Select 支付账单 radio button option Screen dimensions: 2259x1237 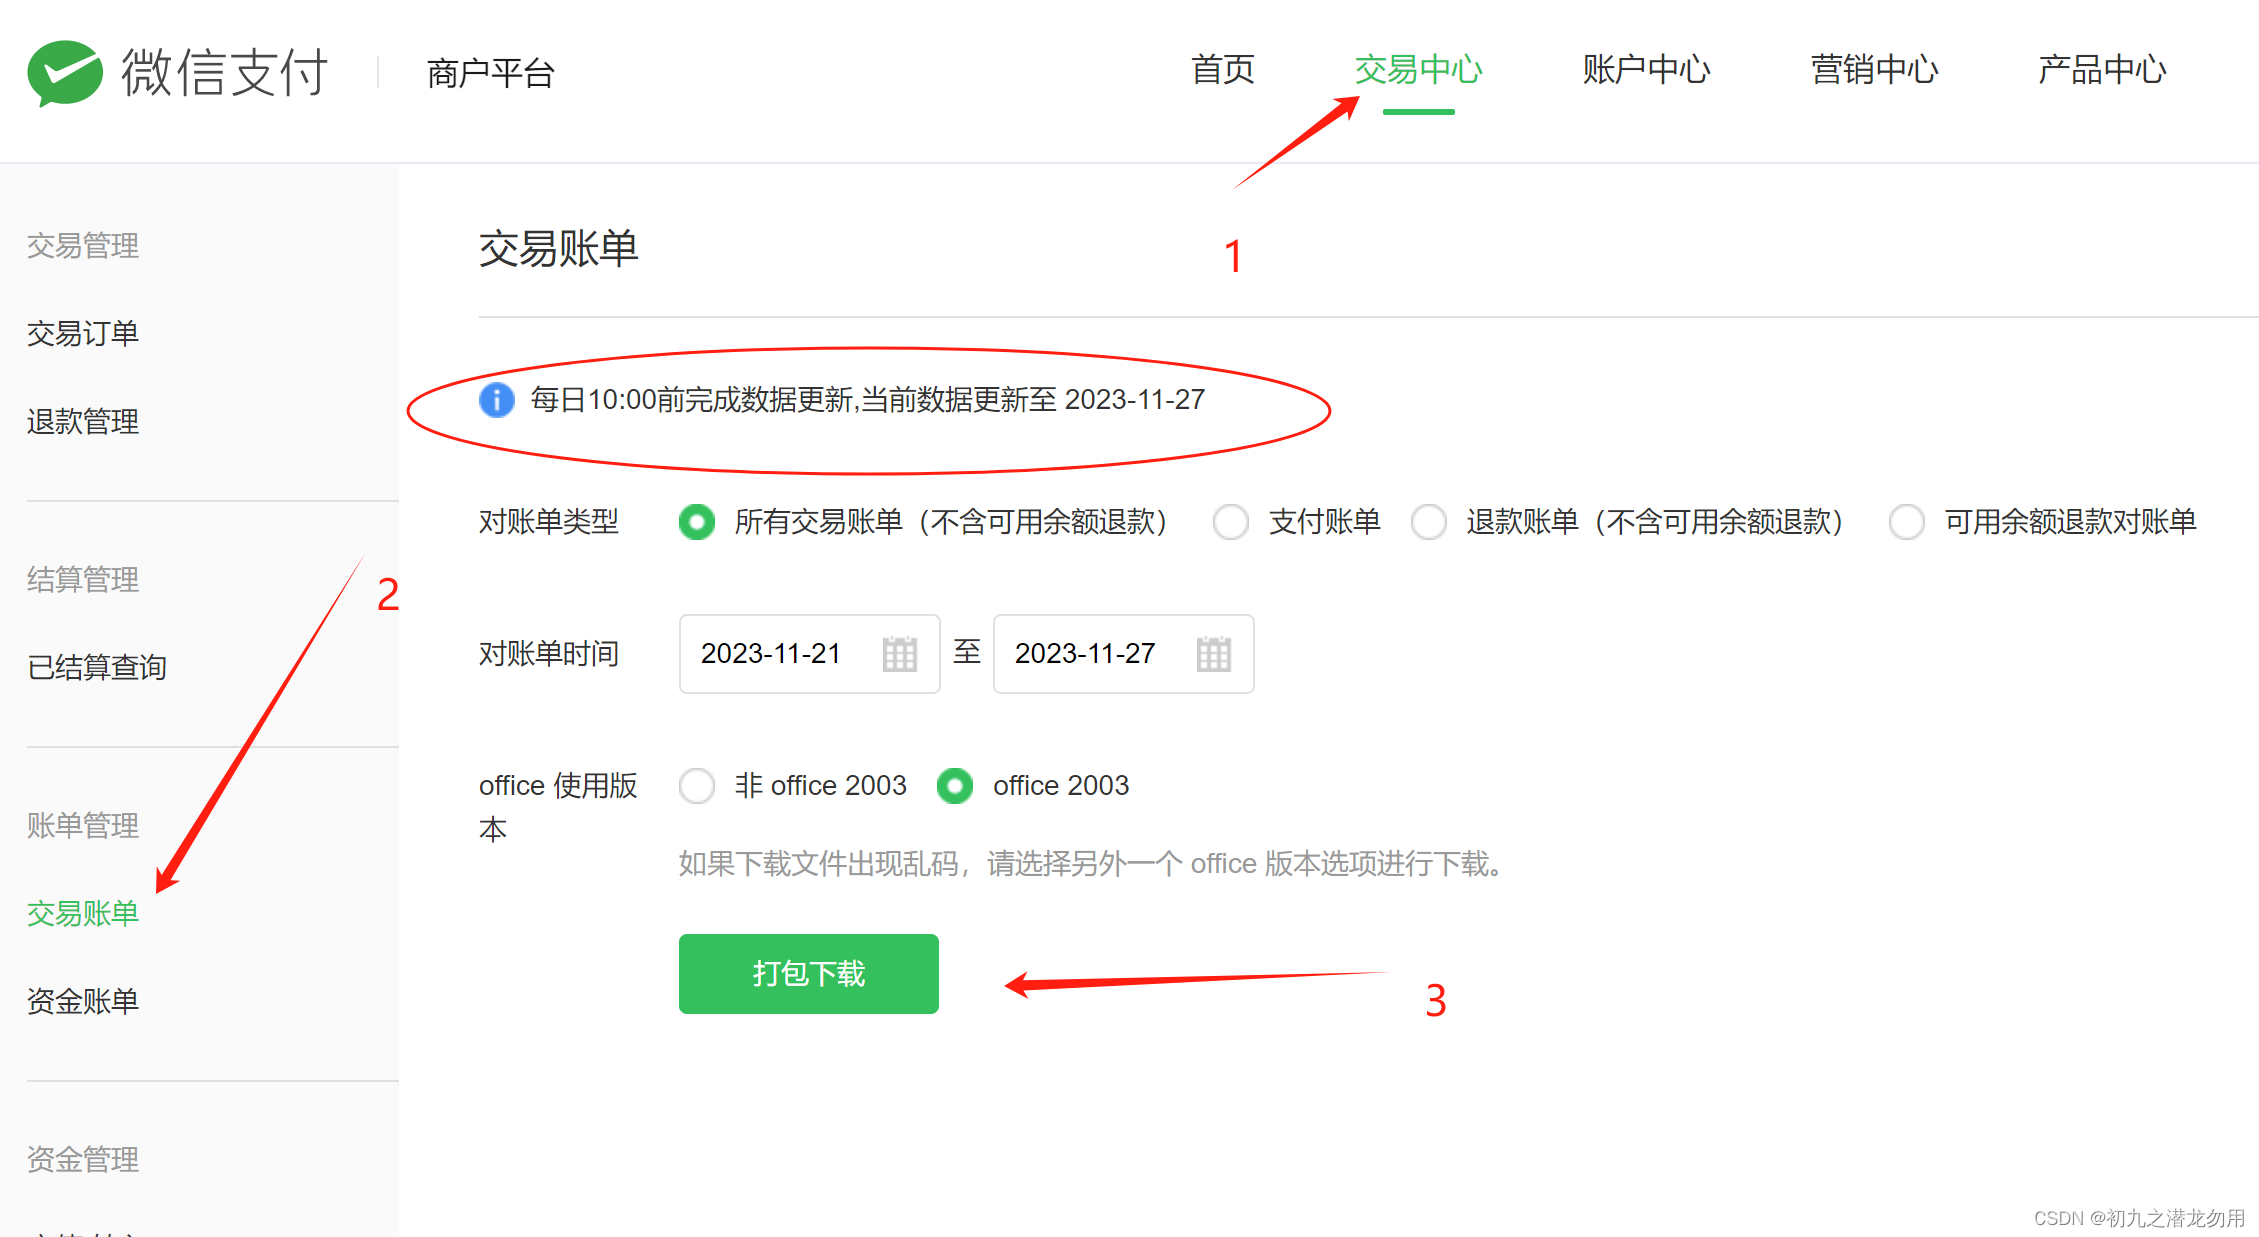point(1229,519)
